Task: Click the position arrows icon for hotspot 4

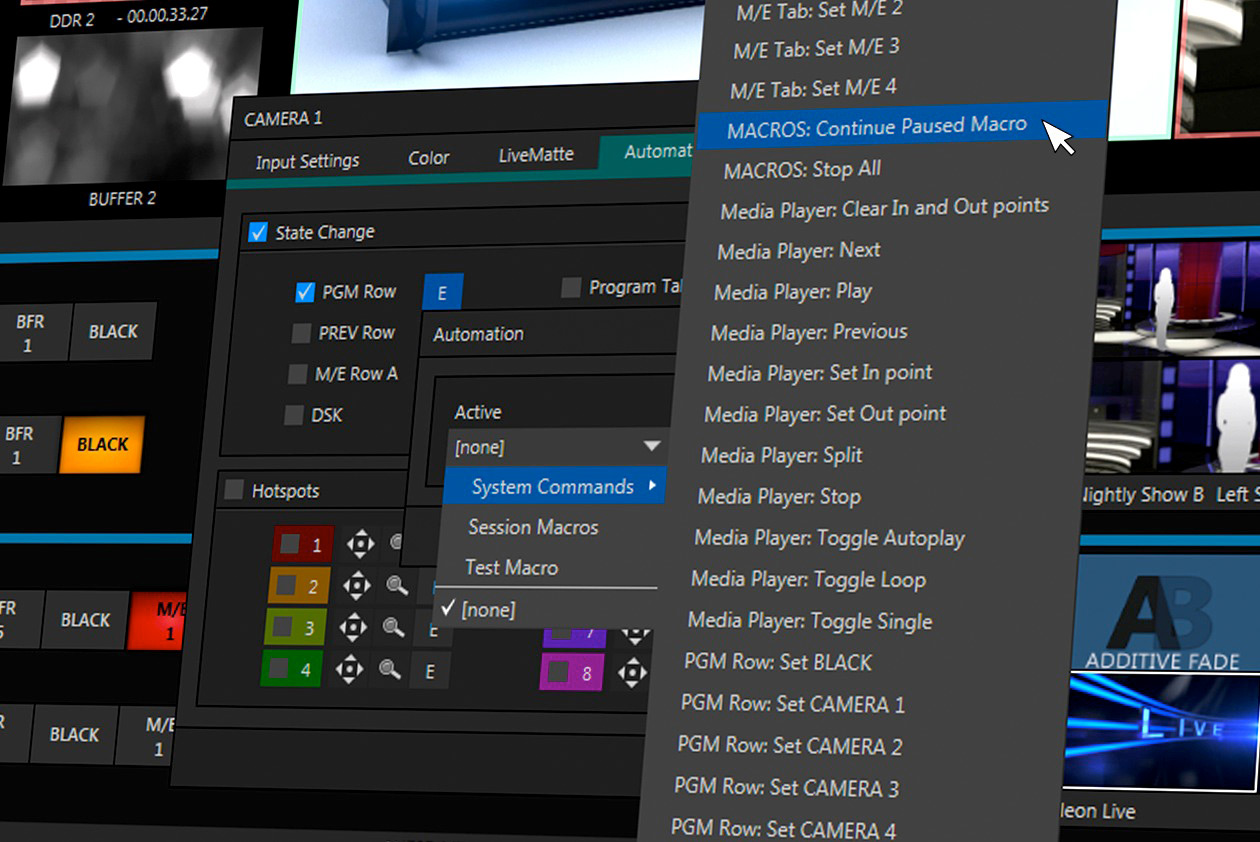Action: 349,669
